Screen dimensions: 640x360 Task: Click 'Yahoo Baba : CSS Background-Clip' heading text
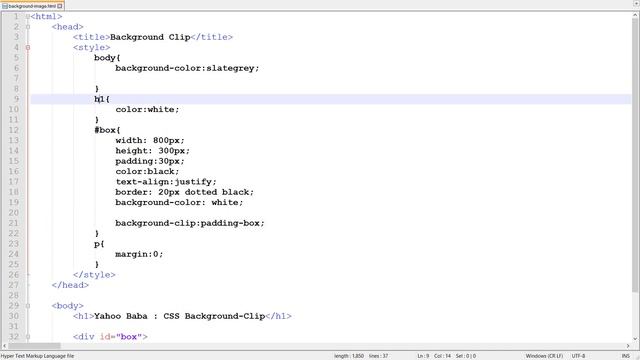point(180,316)
